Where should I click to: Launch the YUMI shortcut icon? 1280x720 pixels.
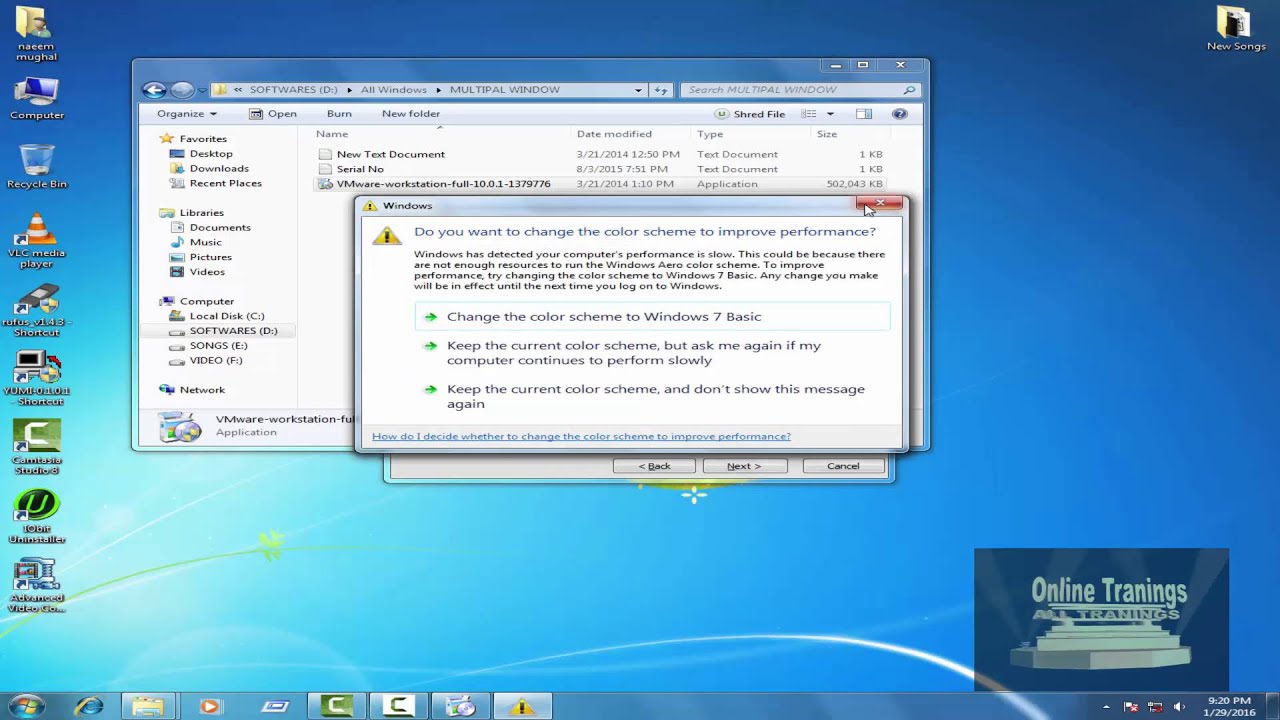[x=37, y=379]
